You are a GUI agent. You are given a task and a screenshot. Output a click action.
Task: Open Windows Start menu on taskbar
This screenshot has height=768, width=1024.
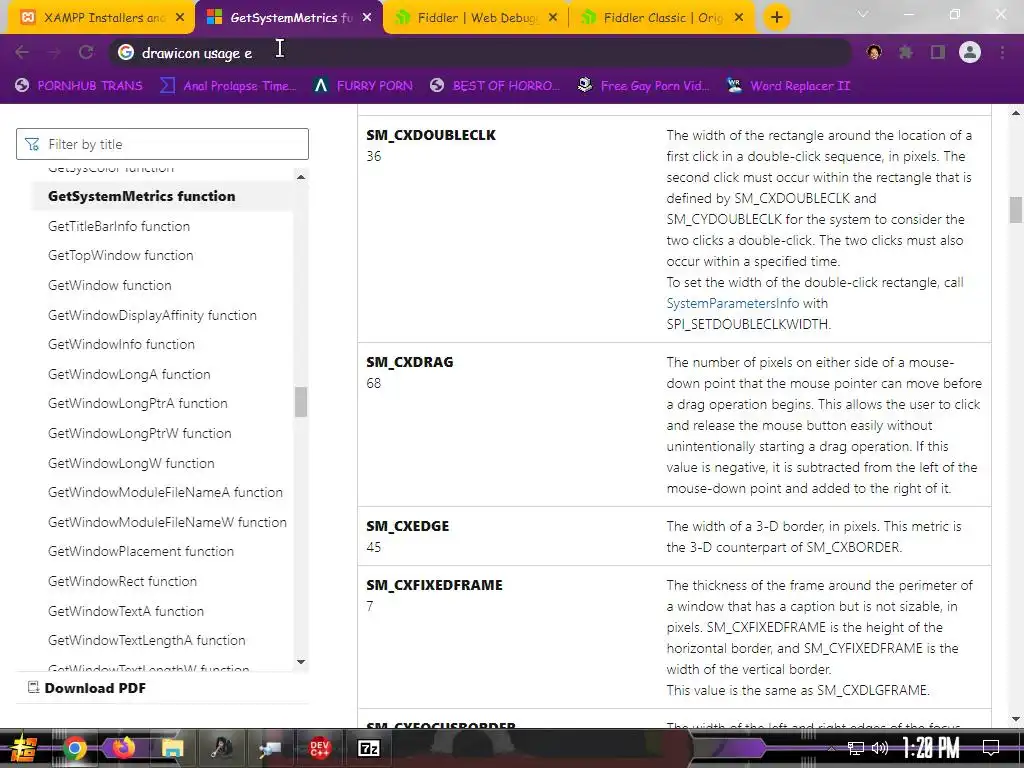pos(22,748)
